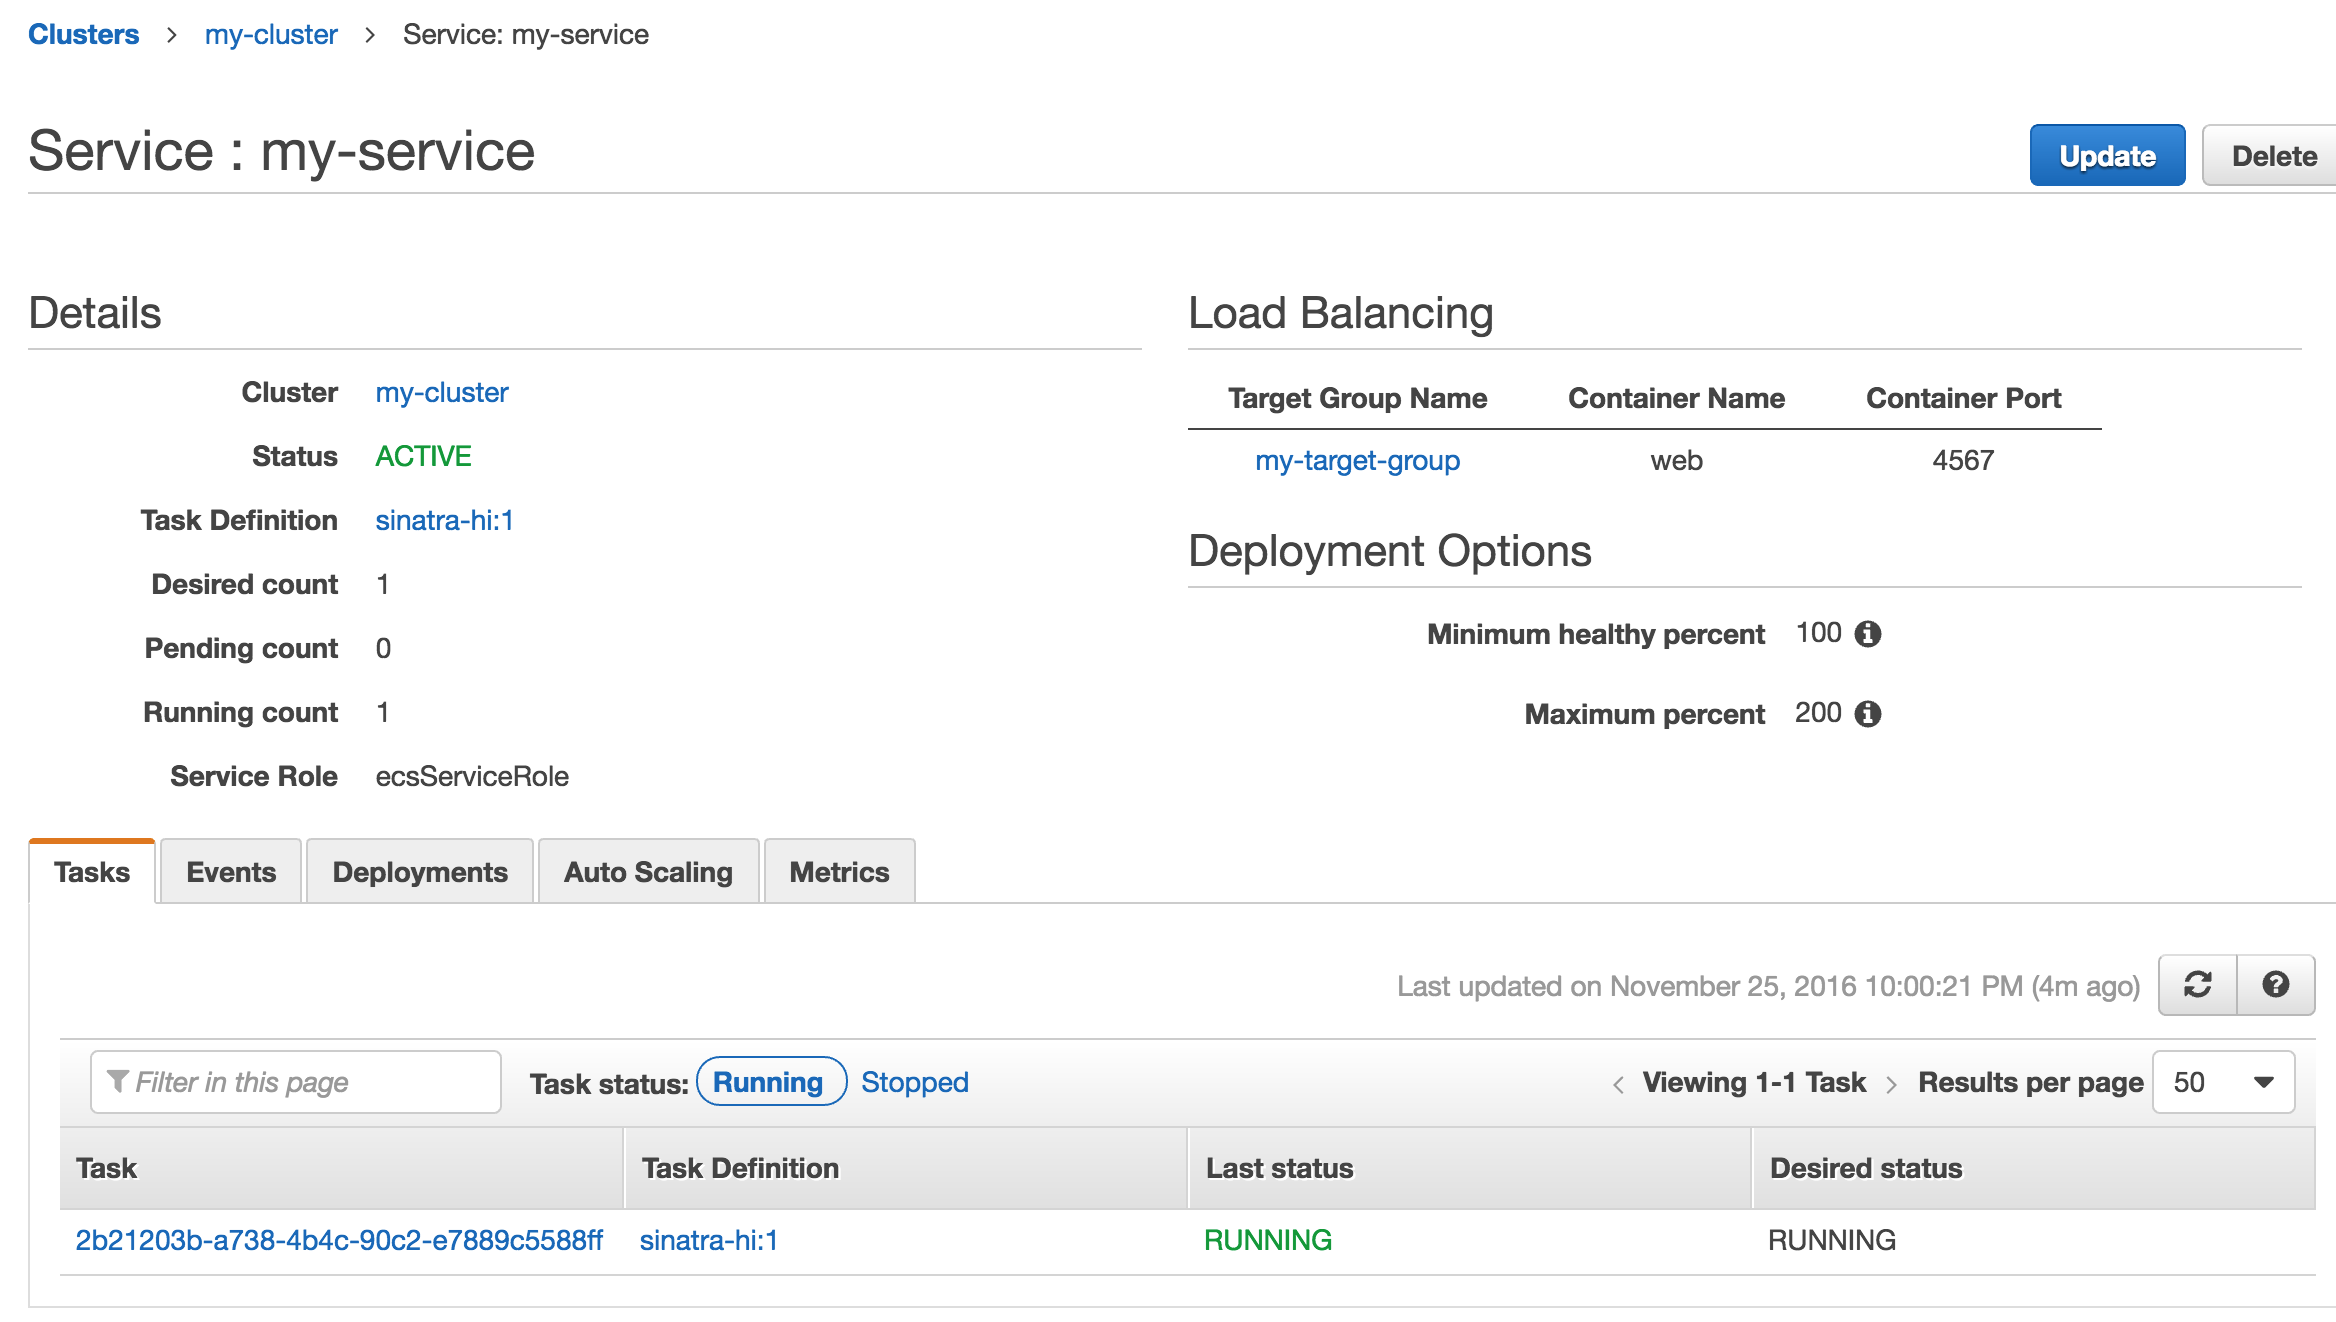Sort by Desired status column header
This screenshot has width=2336, height=1322.
(x=2034, y=1168)
